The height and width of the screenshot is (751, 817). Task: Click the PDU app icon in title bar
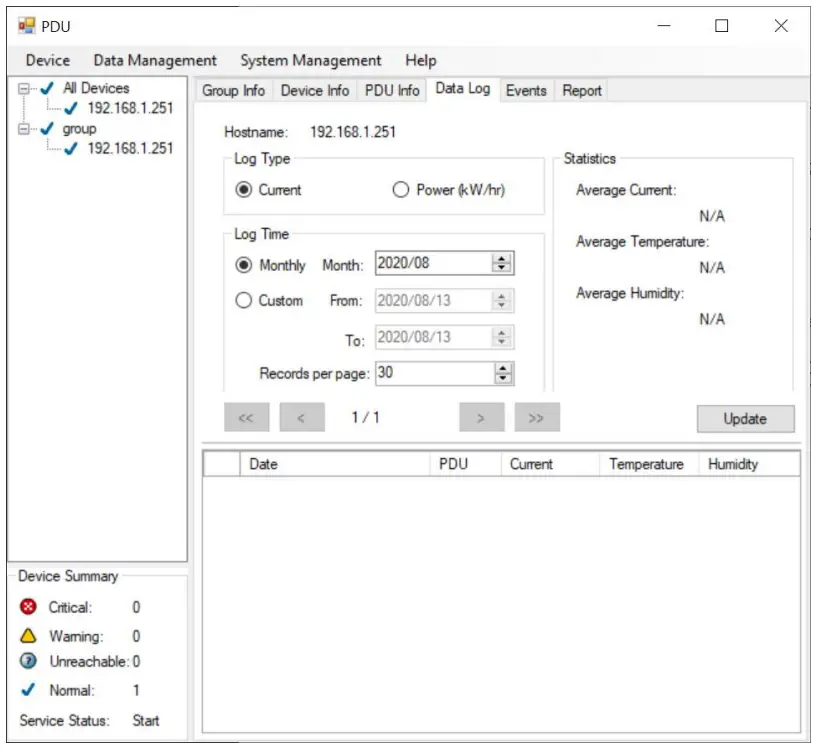pyautogui.click(x=27, y=26)
